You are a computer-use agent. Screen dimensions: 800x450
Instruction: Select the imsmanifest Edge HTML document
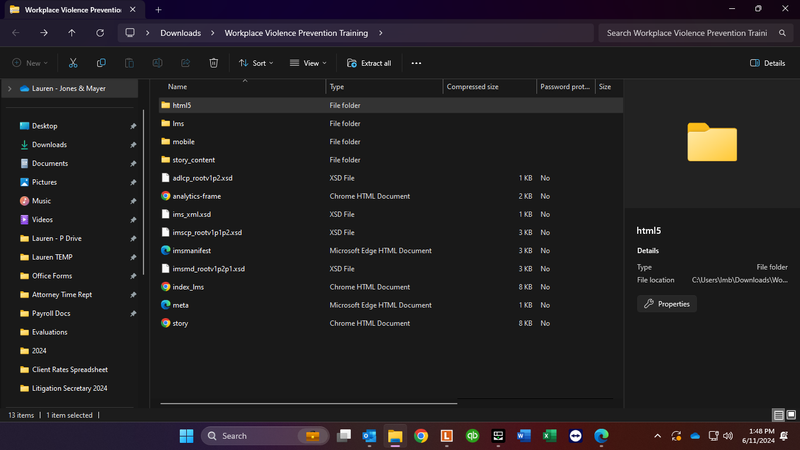coord(191,250)
